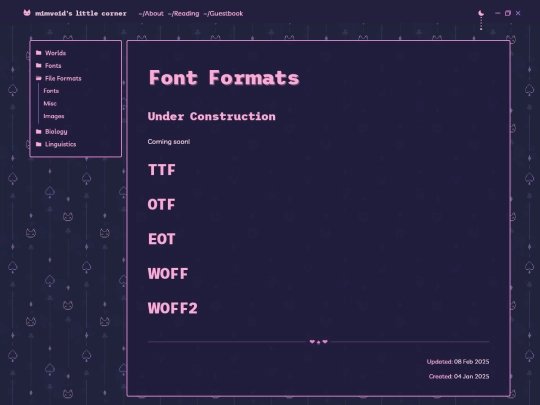The image size is (540, 405).
Task: Click the Under Construction heading
Action: pyautogui.click(x=211, y=116)
